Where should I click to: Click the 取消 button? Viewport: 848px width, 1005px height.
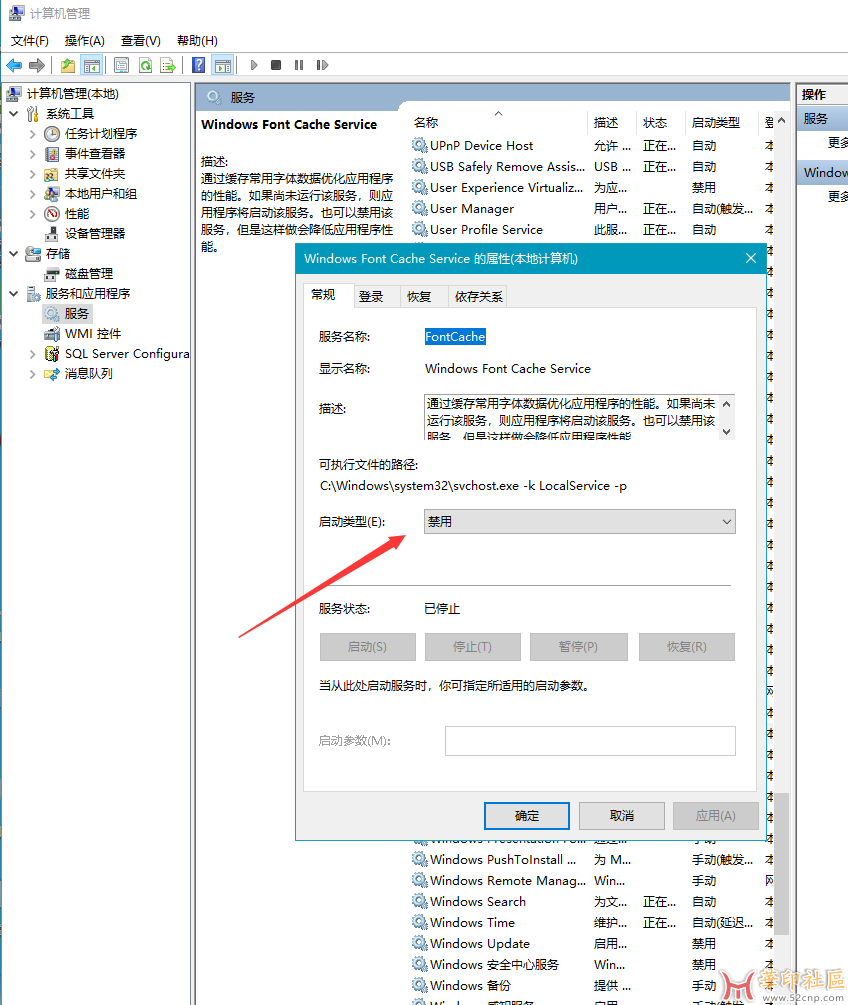622,816
